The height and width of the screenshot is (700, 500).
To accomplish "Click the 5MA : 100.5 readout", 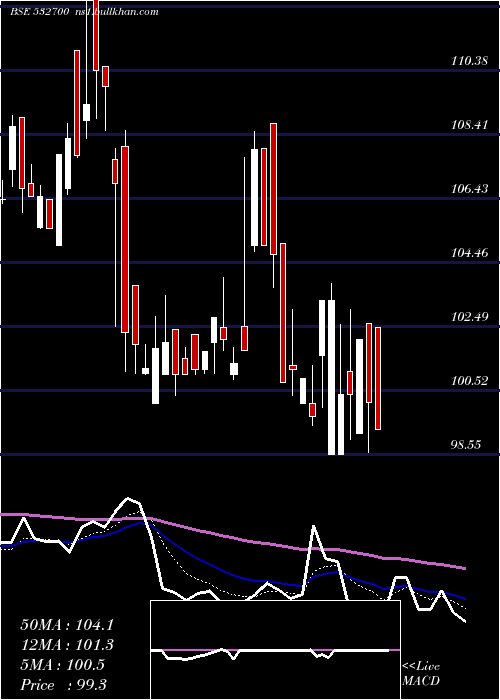I will click(x=62, y=665).
